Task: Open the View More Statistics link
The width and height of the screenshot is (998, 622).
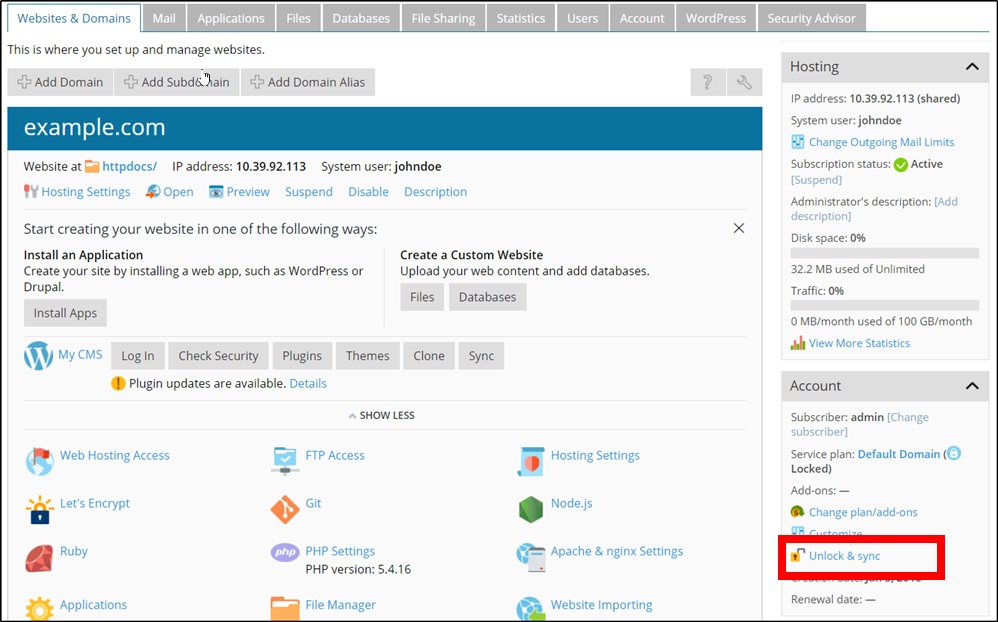Action: click(859, 343)
